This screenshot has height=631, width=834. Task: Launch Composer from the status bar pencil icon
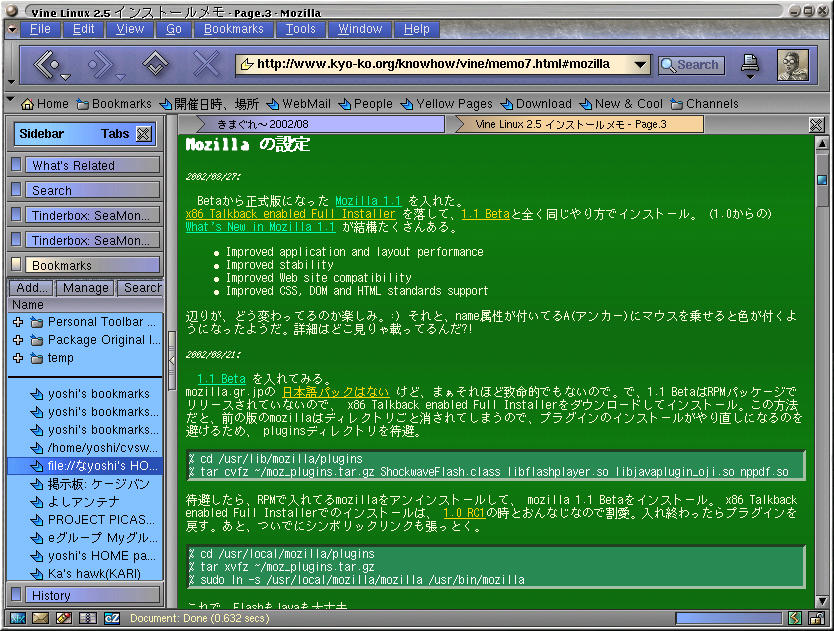[x=64, y=618]
